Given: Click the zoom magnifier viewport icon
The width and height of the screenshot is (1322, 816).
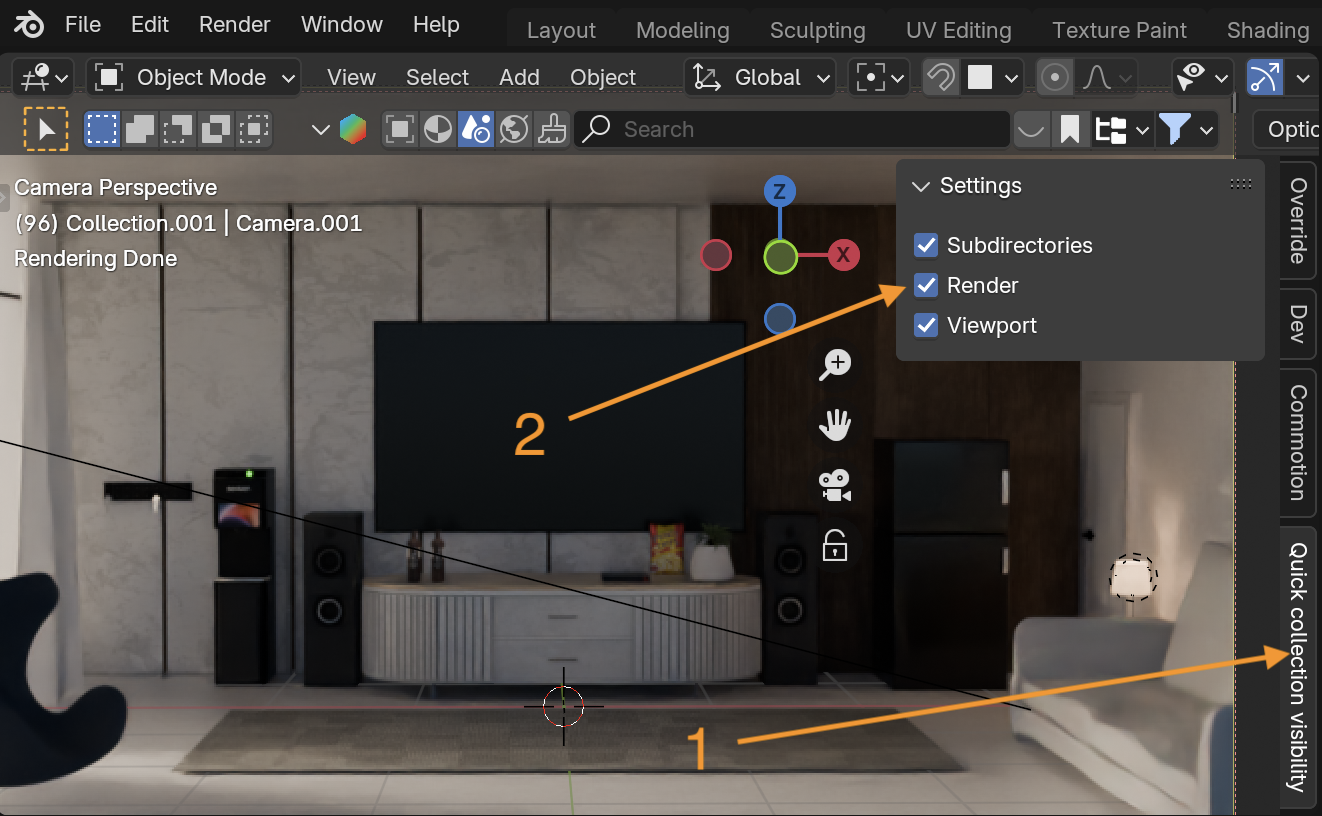Looking at the screenshot, I should (x=835, y=365).
